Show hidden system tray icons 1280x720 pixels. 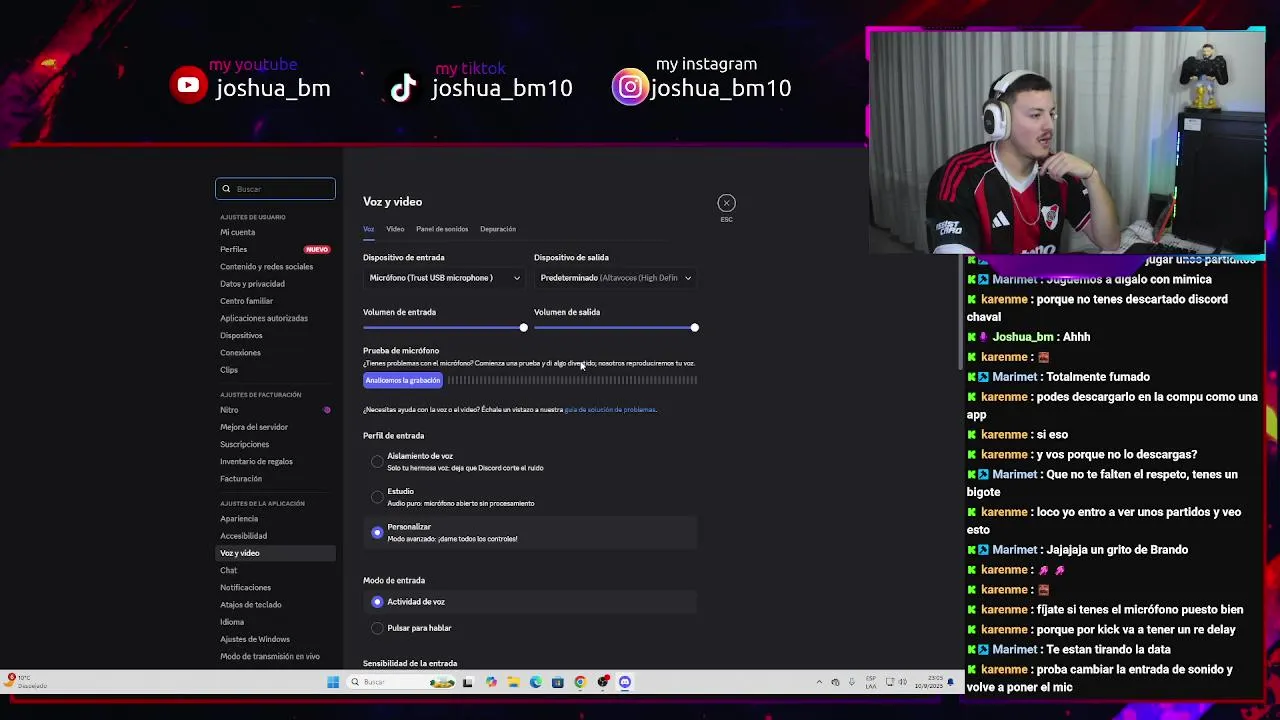click(819, 682)
